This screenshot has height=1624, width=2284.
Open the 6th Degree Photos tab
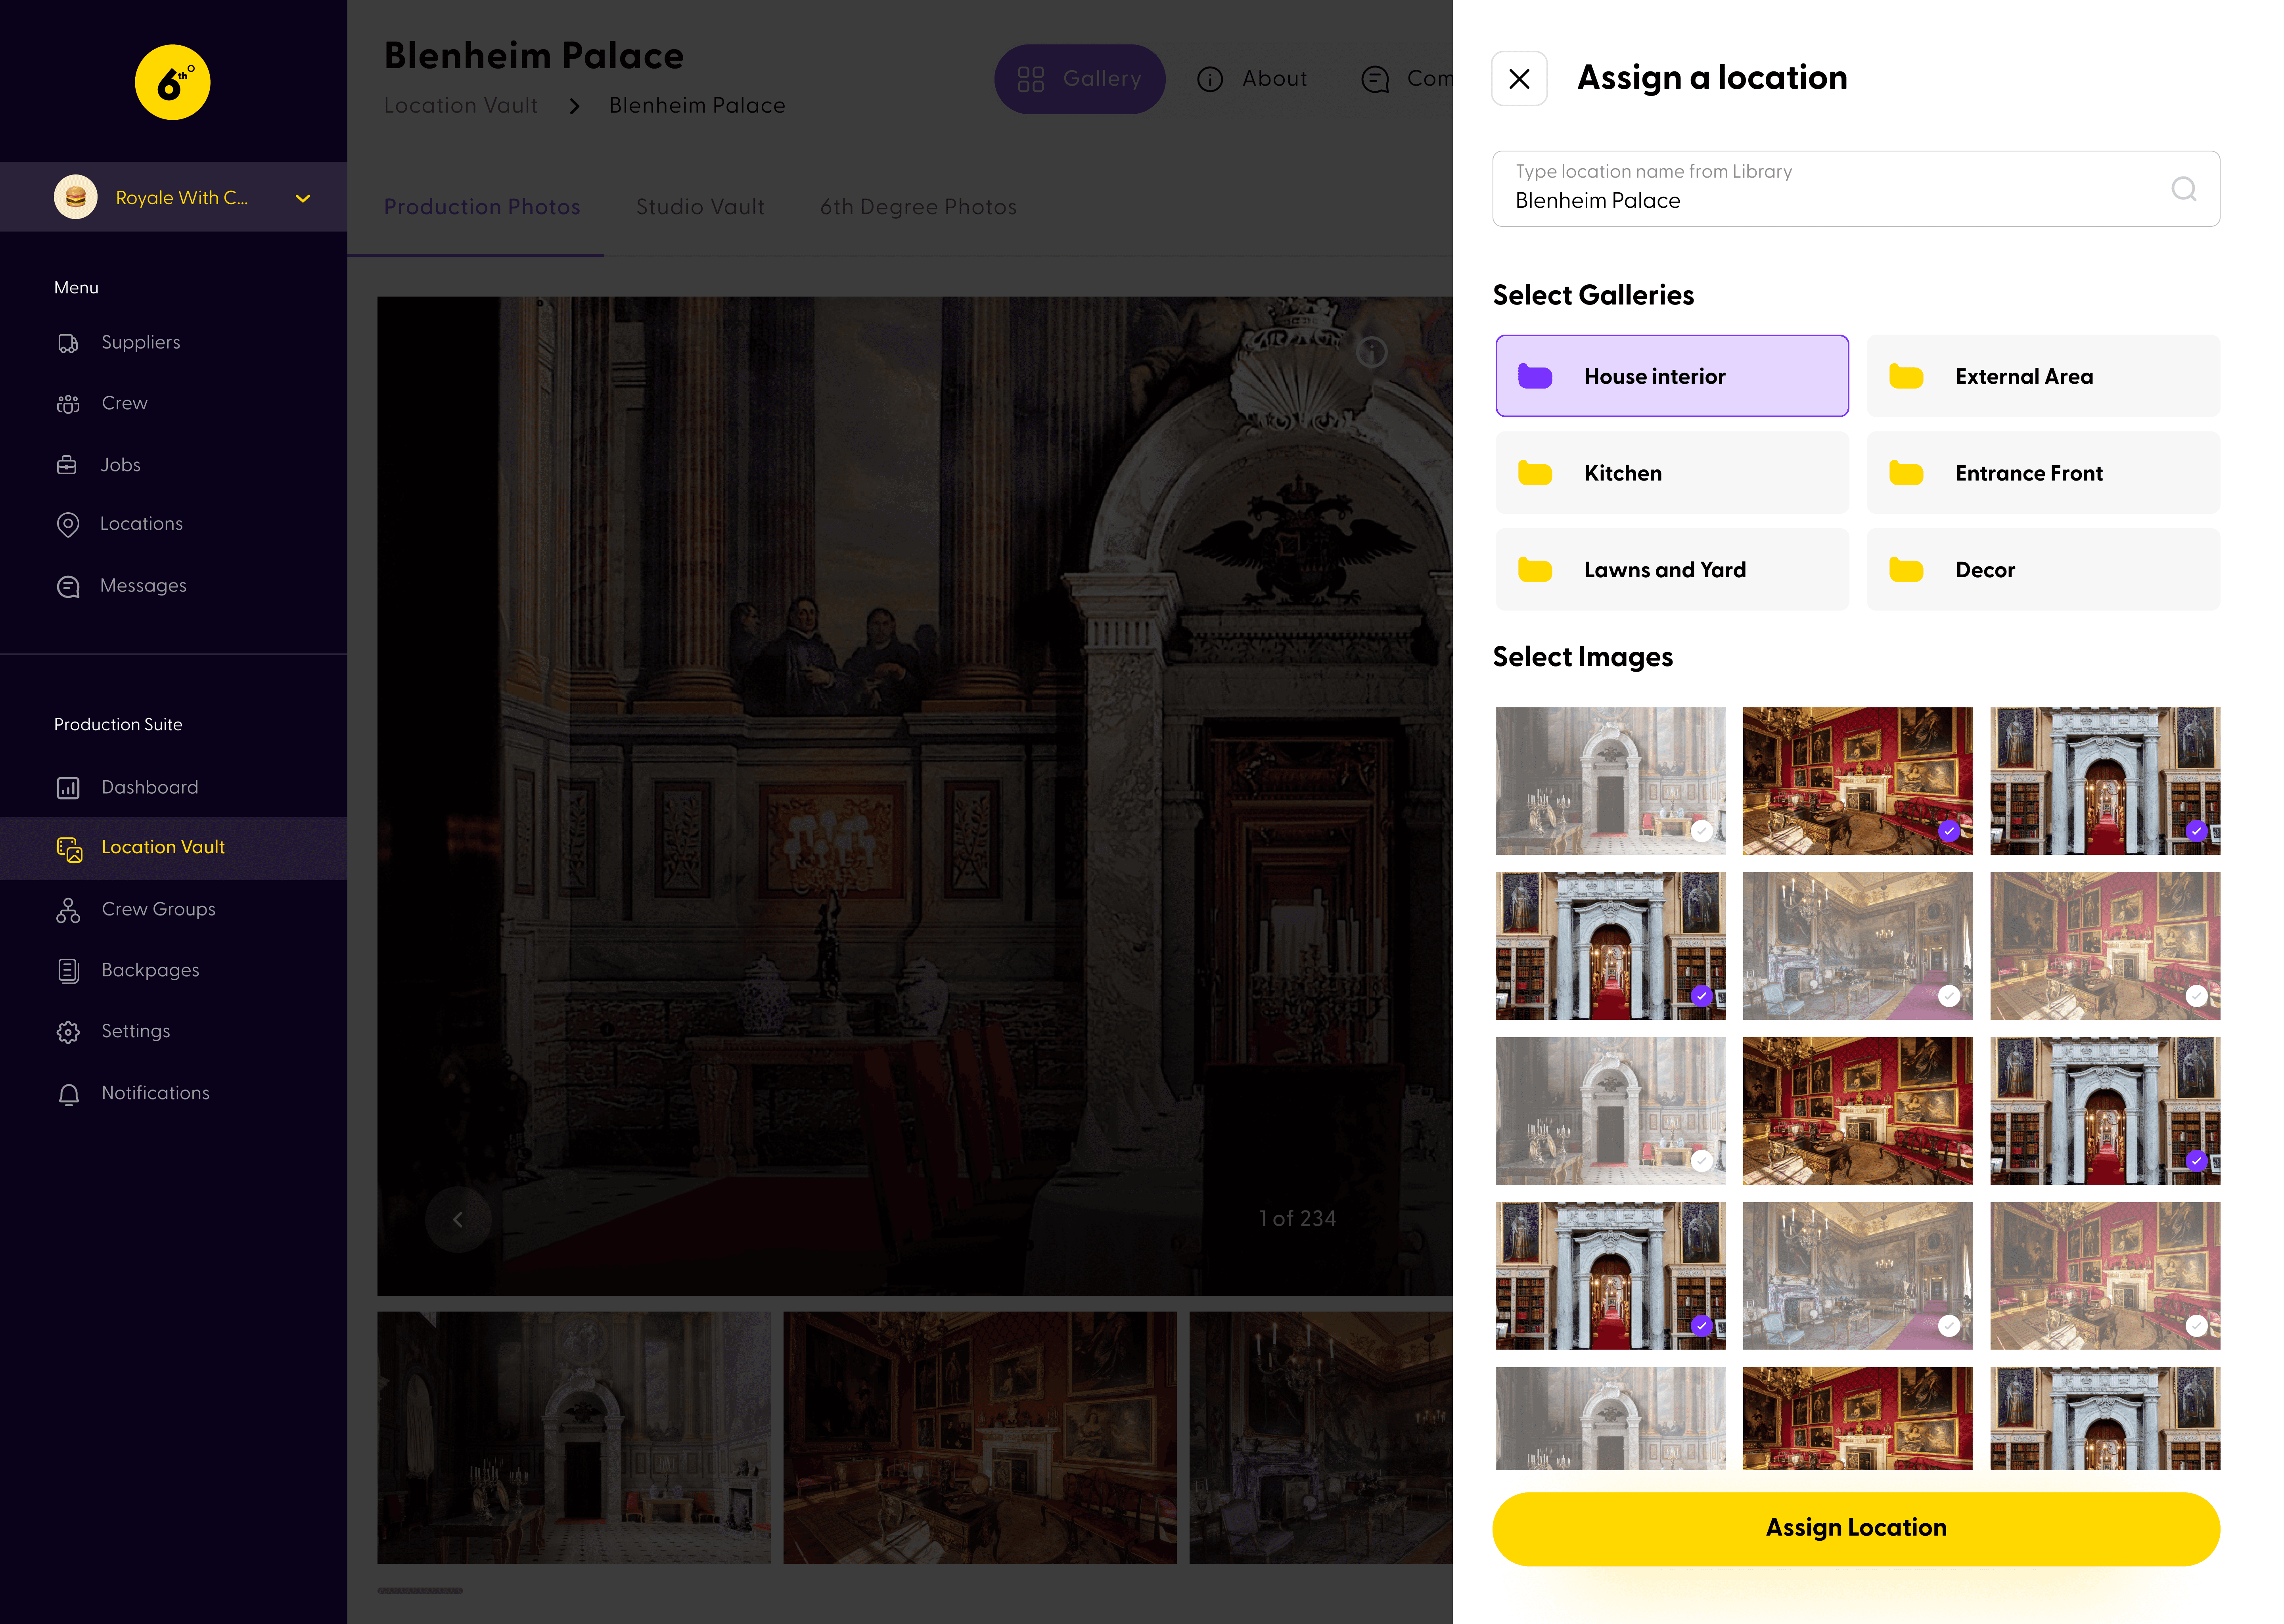tap(918, 207)
